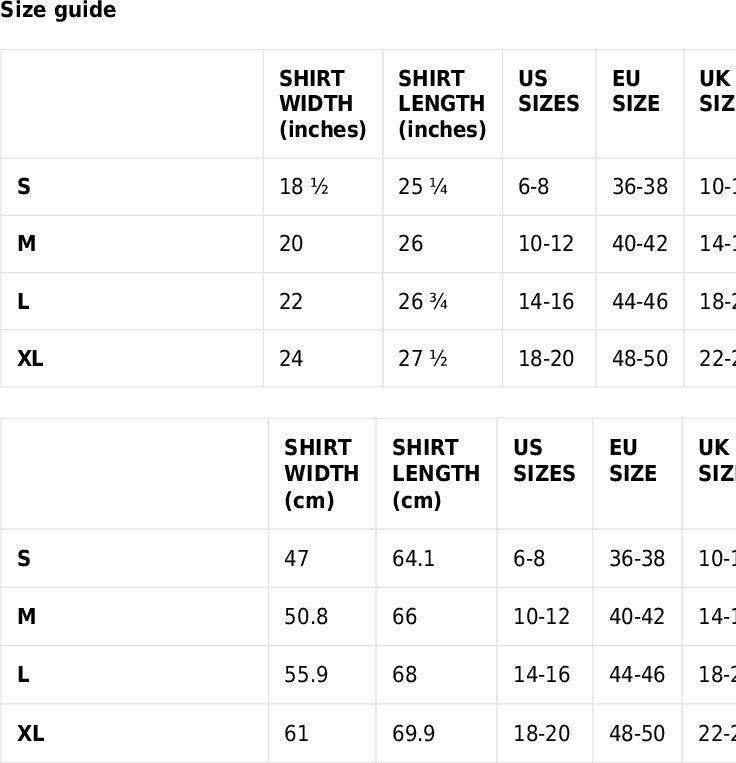Click the 55.9 width value

click(x=306, y=674)
